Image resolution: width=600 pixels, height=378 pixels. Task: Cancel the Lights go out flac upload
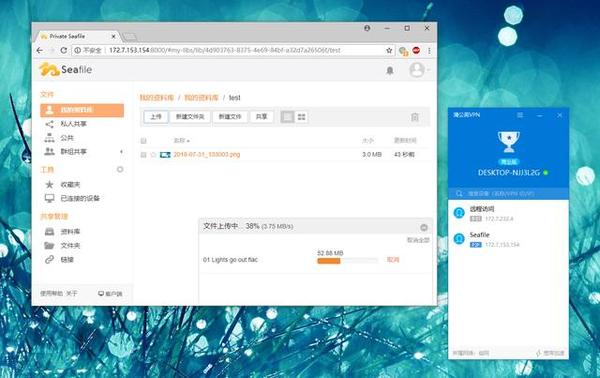393,260
